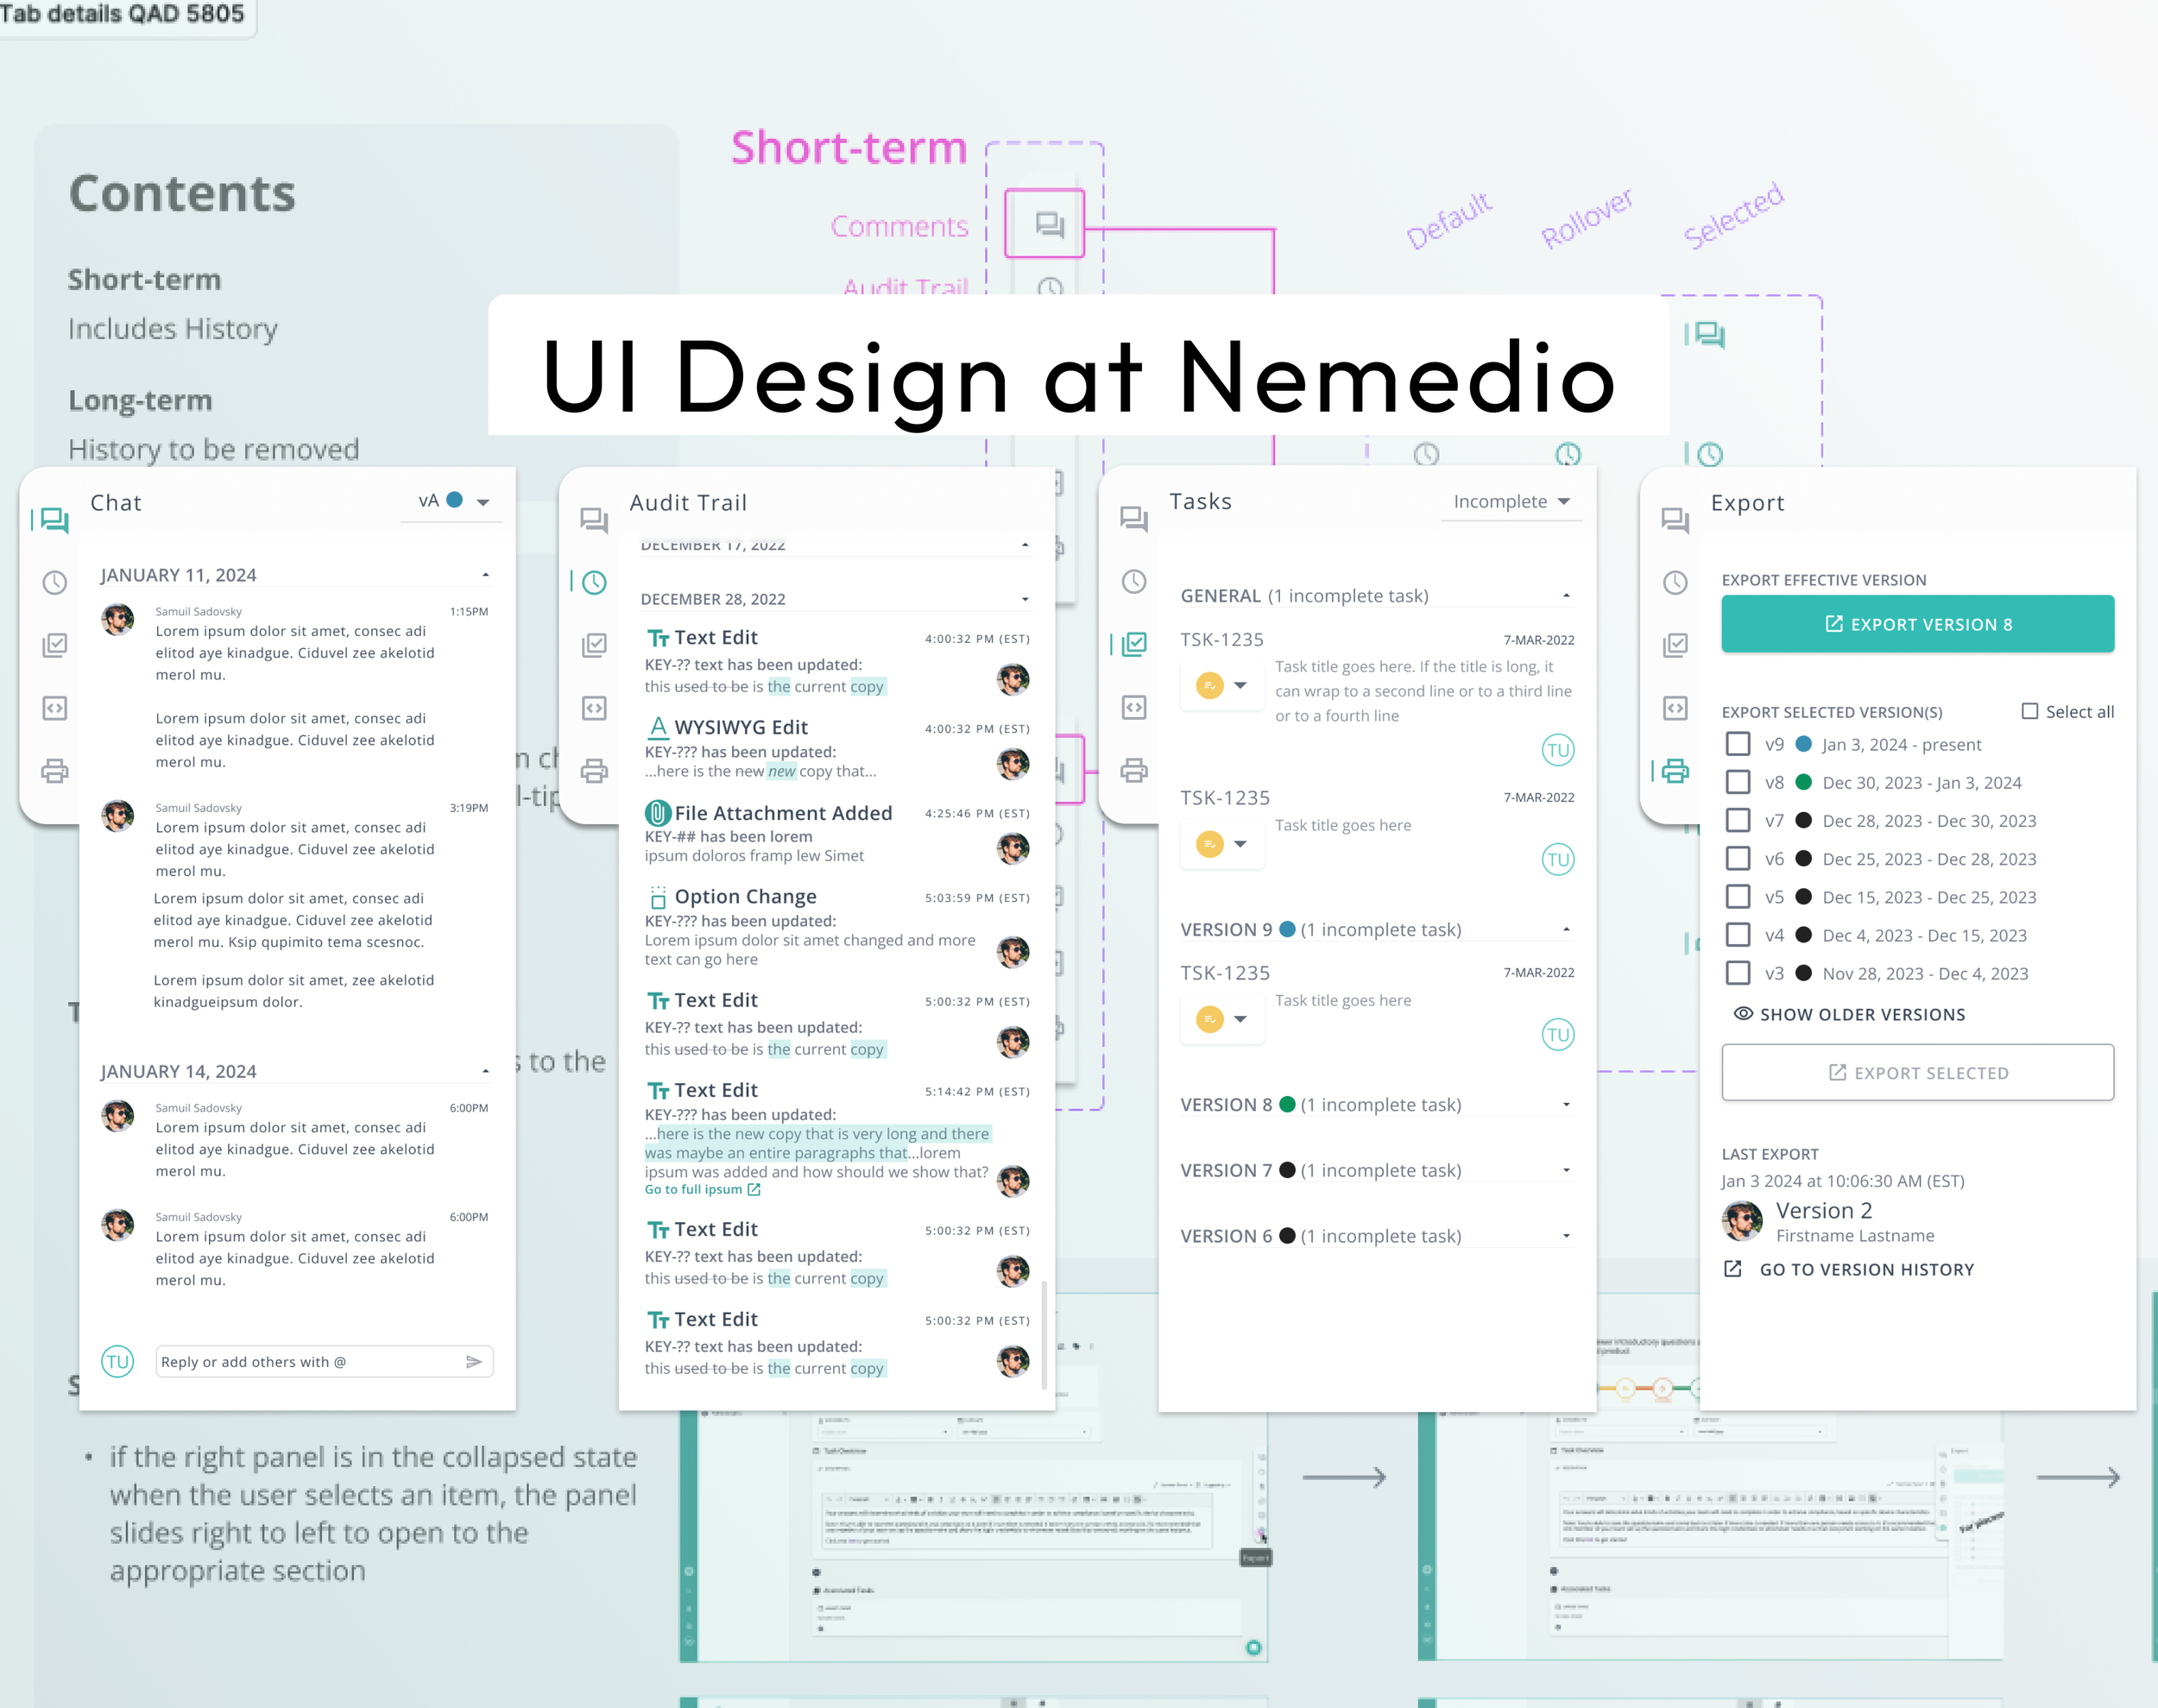Select the Text Edit entry at 5:14:42 PM
This screenshot has width=2158, height=1708.
[716, 1090]
